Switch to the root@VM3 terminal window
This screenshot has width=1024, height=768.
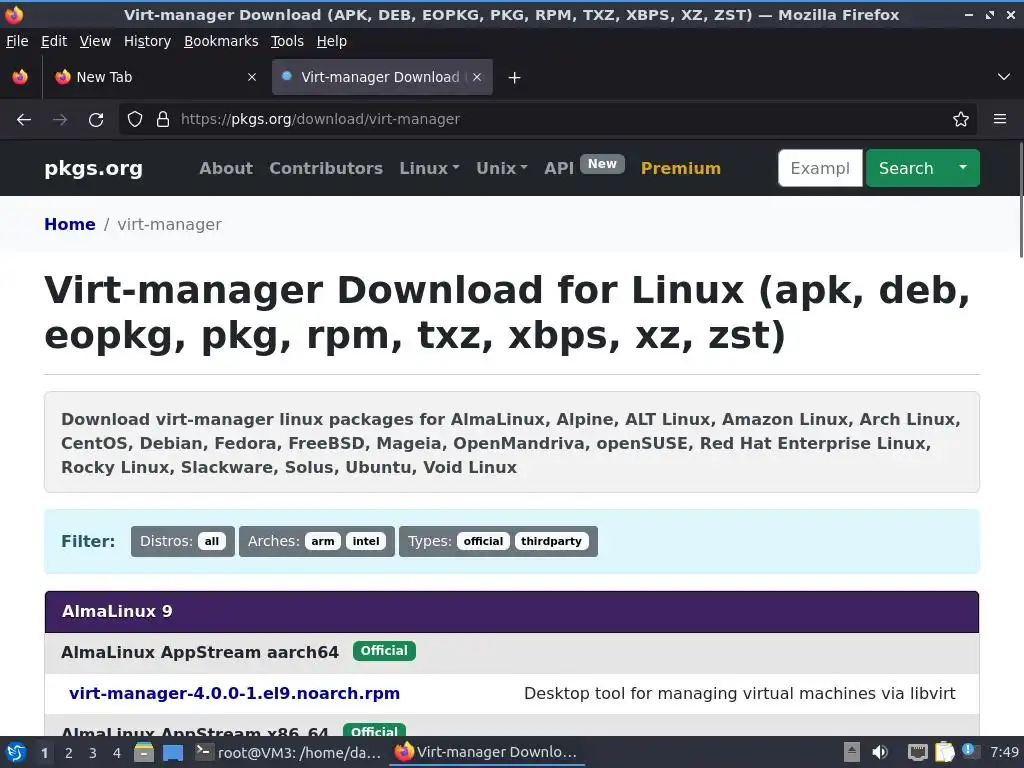click(289, 752)
